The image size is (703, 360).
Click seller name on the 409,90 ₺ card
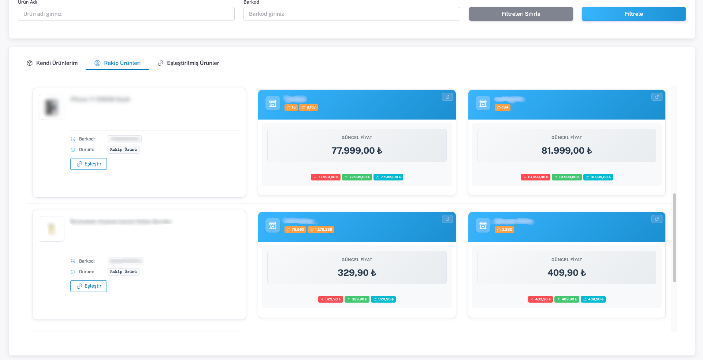513,221
